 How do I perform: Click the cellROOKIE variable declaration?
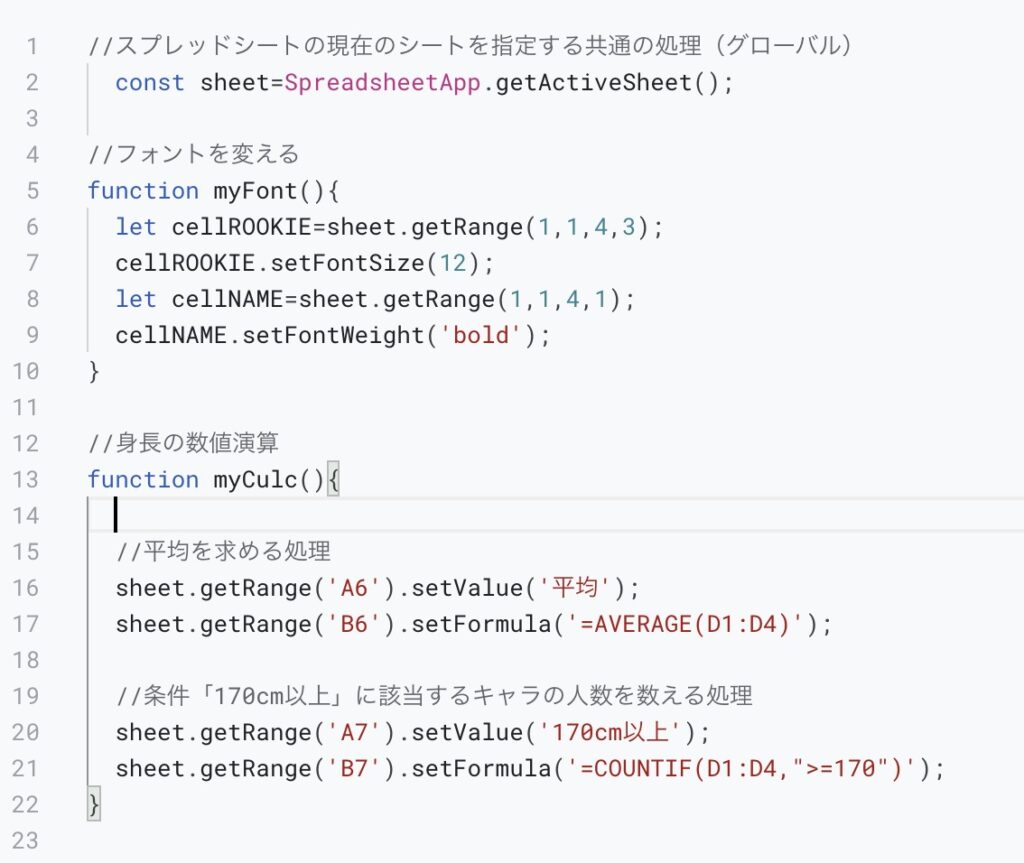pyautogui.click(x=242, y=227)
